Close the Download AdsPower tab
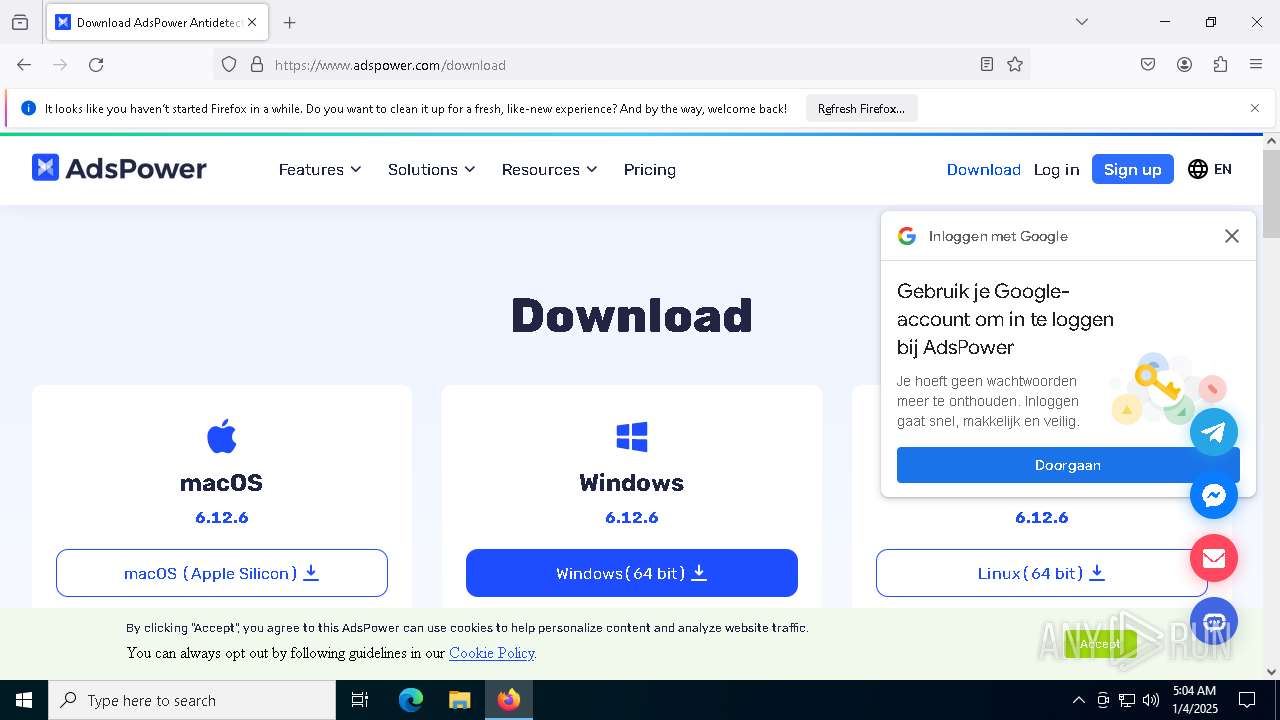Image resolution: width=1280 pixels, height=720 pixels. pyautogui.click(x=252, y=22)
